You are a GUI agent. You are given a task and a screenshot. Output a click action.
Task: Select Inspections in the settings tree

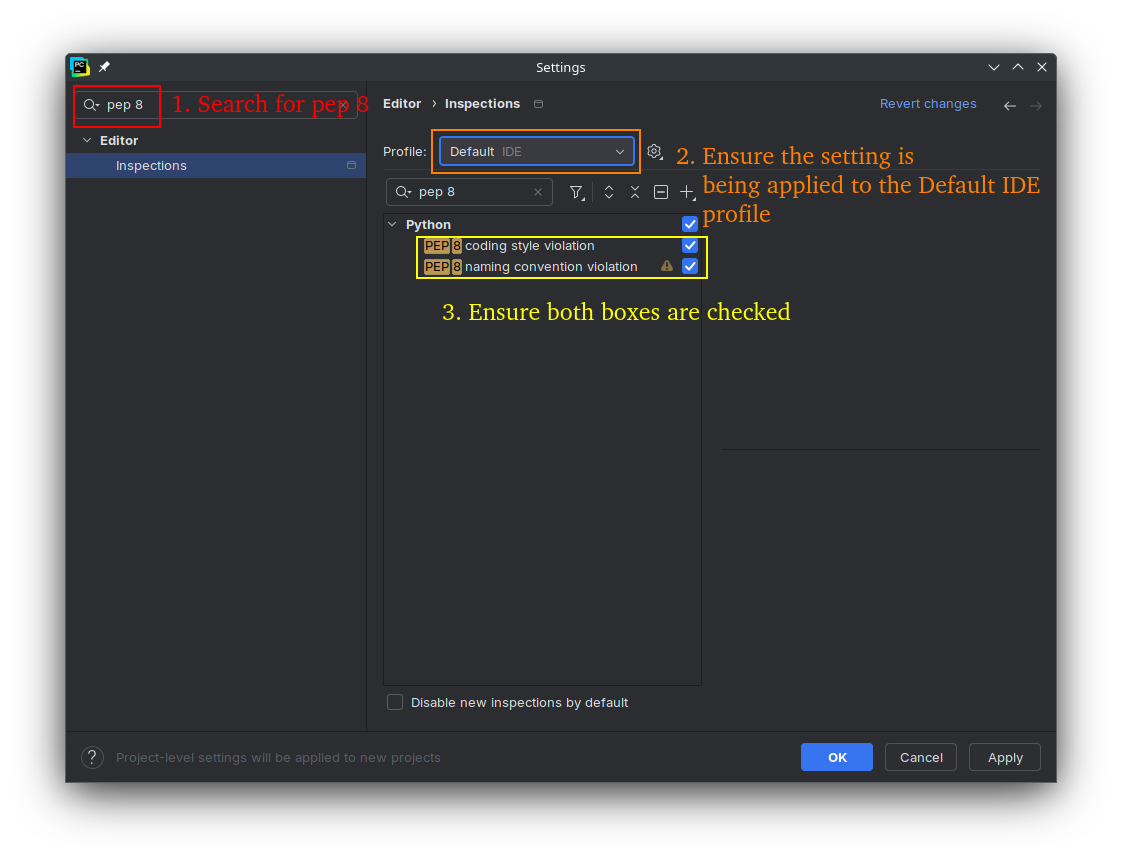151,166
